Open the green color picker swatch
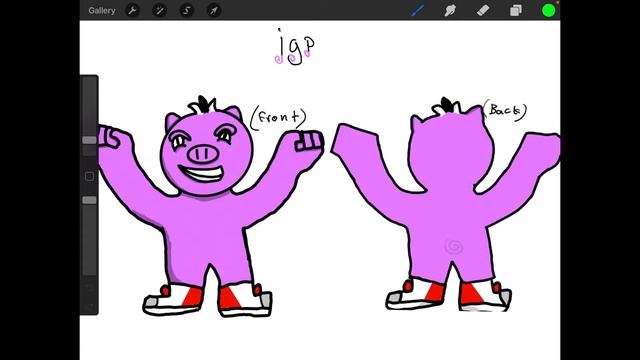Image resolution: width=640 pixels, height=360 pixels. pos(549,11)
